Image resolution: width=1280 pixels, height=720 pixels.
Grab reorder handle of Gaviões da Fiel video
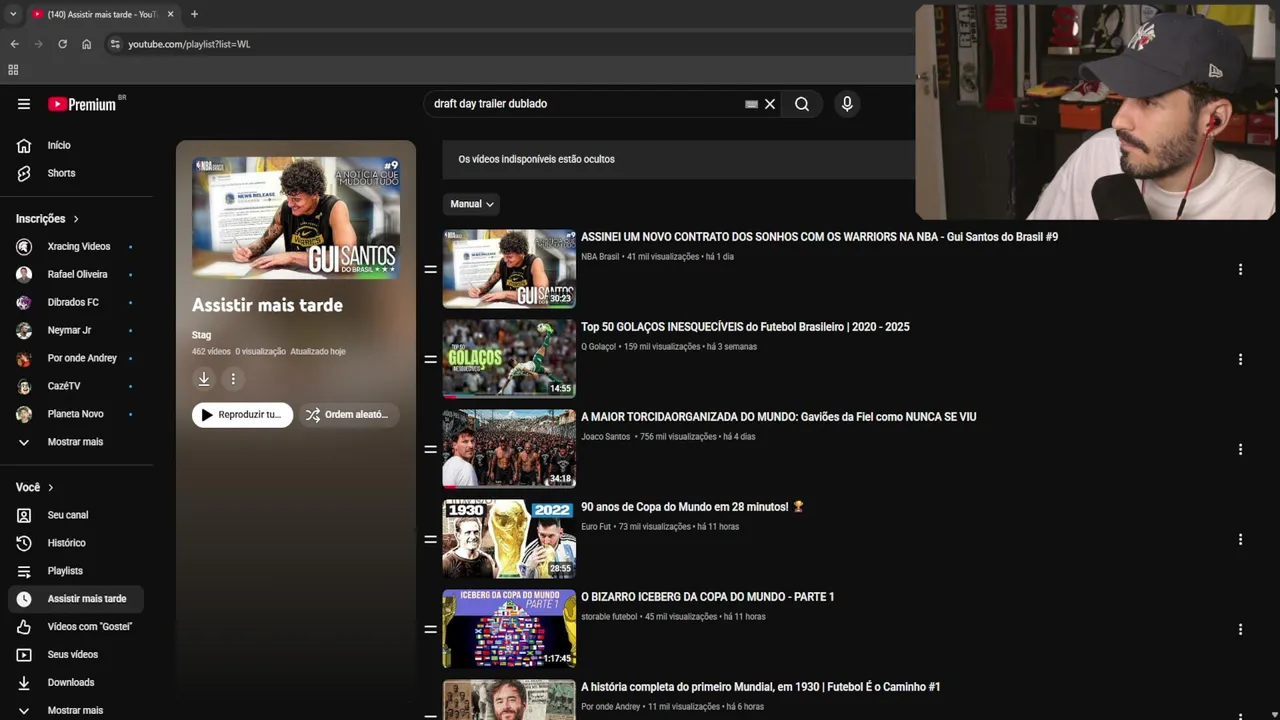pos(431,449)
